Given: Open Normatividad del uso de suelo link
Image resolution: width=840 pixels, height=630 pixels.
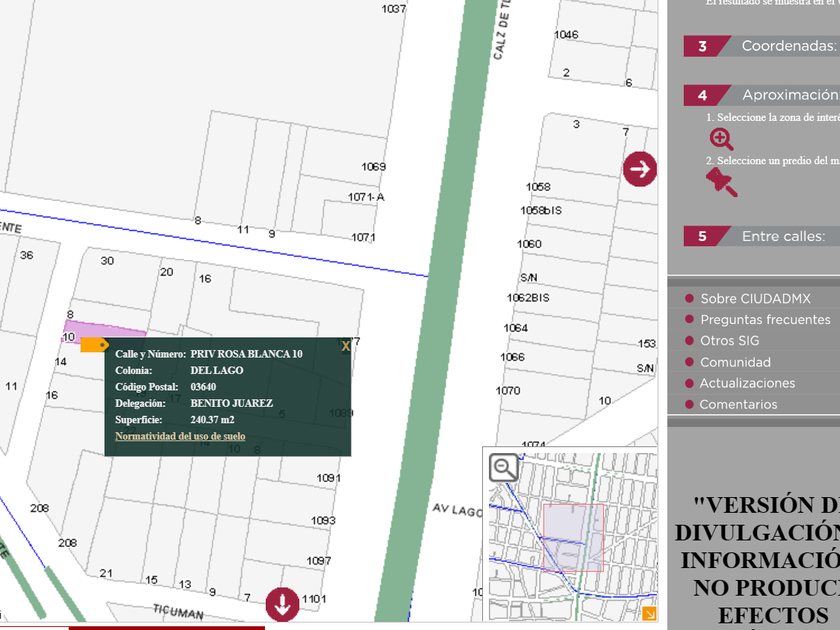Looking at the screenshot, I should coord(180,436).
